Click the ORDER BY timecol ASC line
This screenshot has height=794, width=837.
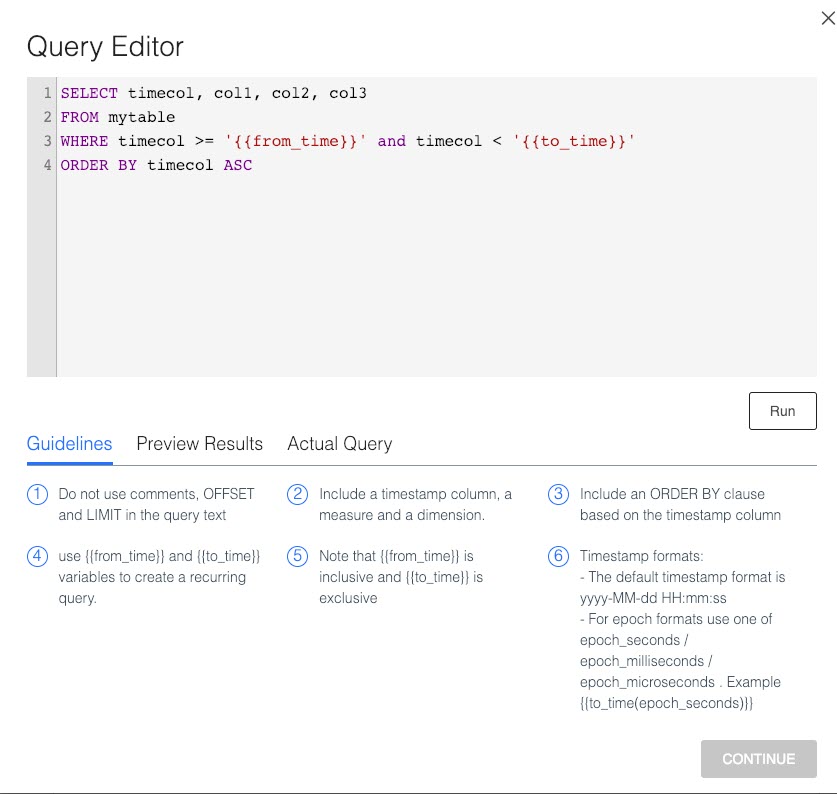156,165
